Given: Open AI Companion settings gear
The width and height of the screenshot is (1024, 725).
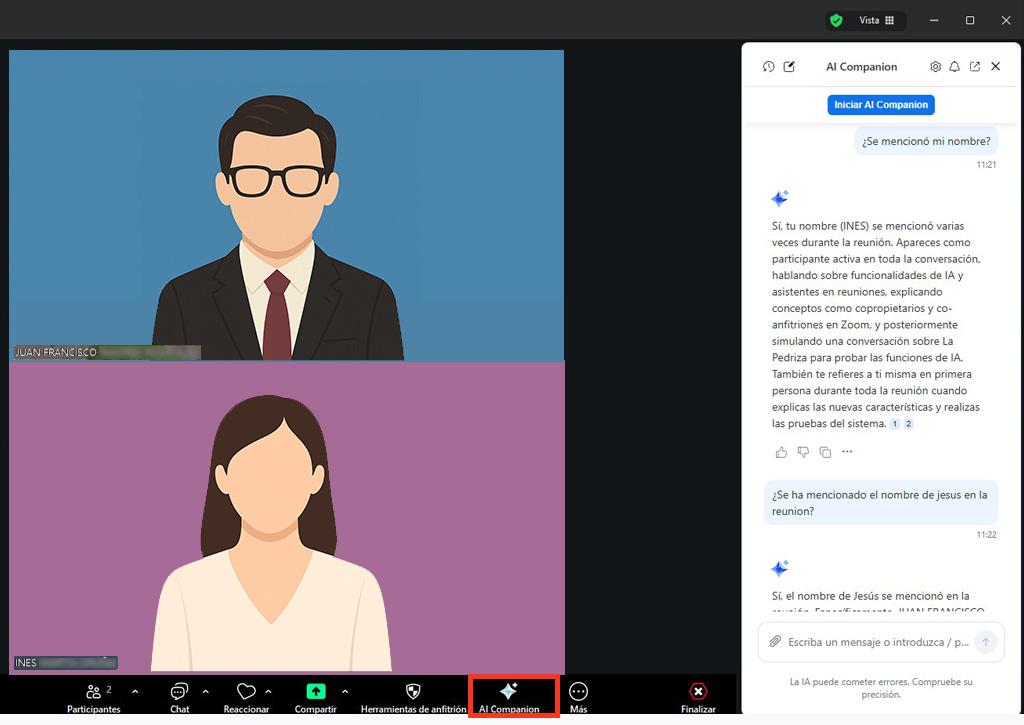Looking at the screenshot, I should point(935,67).
